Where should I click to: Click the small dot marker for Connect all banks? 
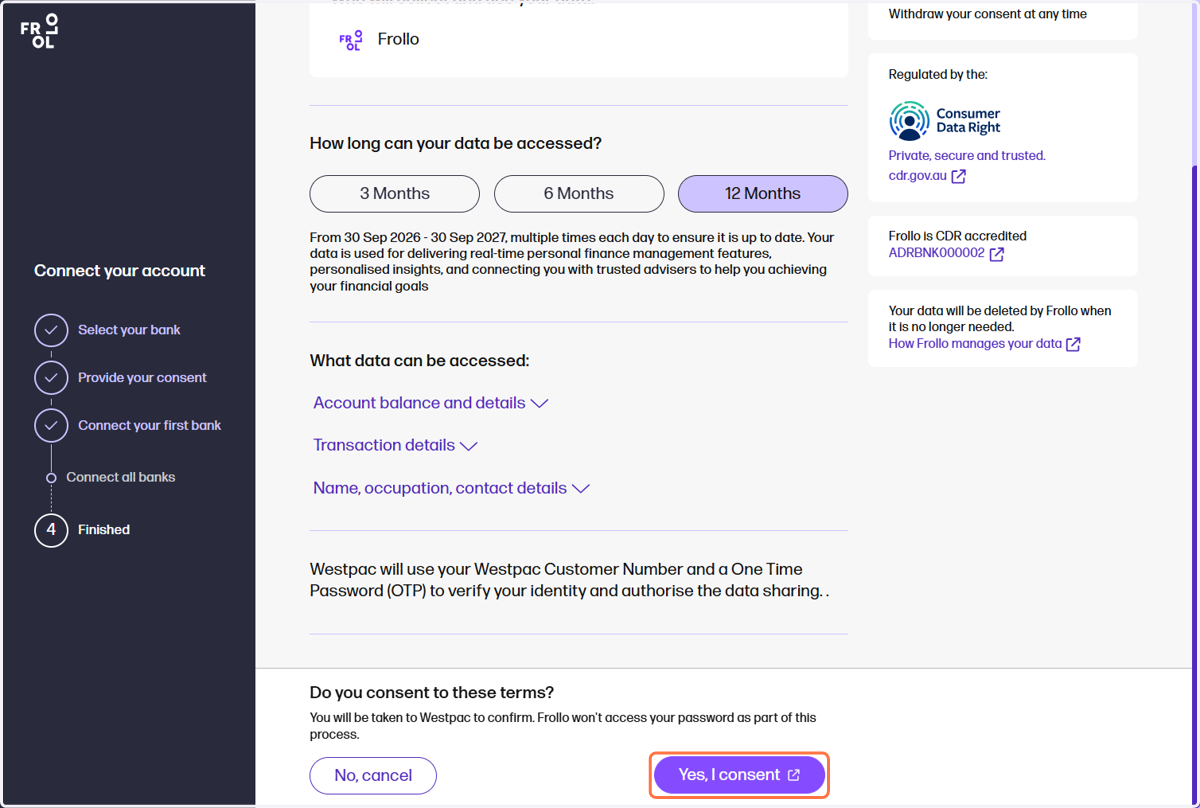(51, 478)
